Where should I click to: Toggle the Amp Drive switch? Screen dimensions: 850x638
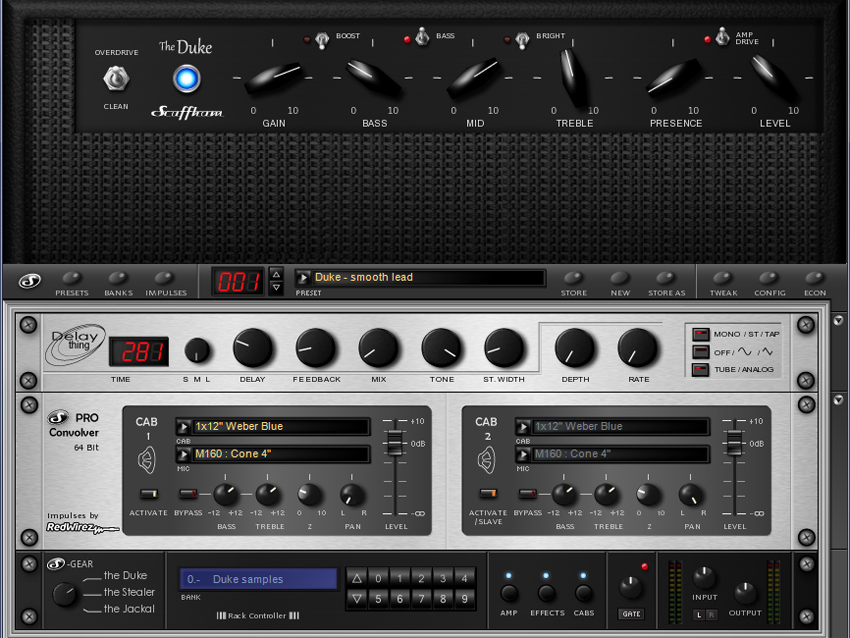723,37
